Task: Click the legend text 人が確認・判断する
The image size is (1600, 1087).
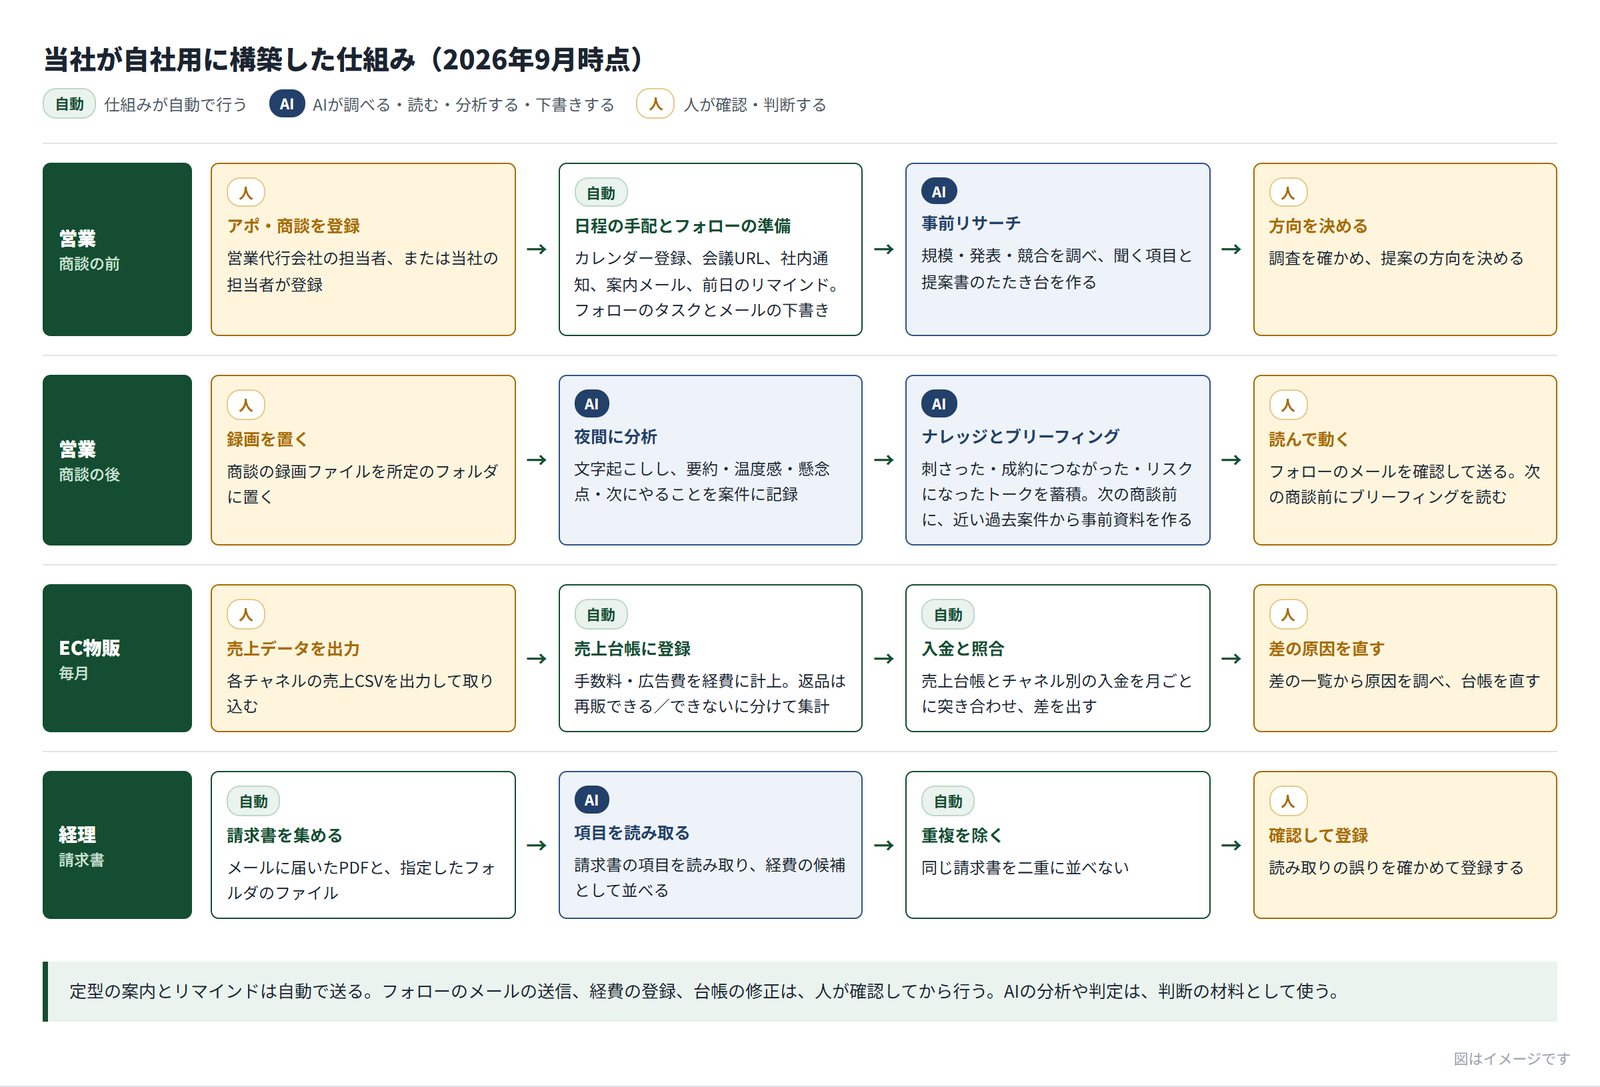Action: tap(755, 105)
